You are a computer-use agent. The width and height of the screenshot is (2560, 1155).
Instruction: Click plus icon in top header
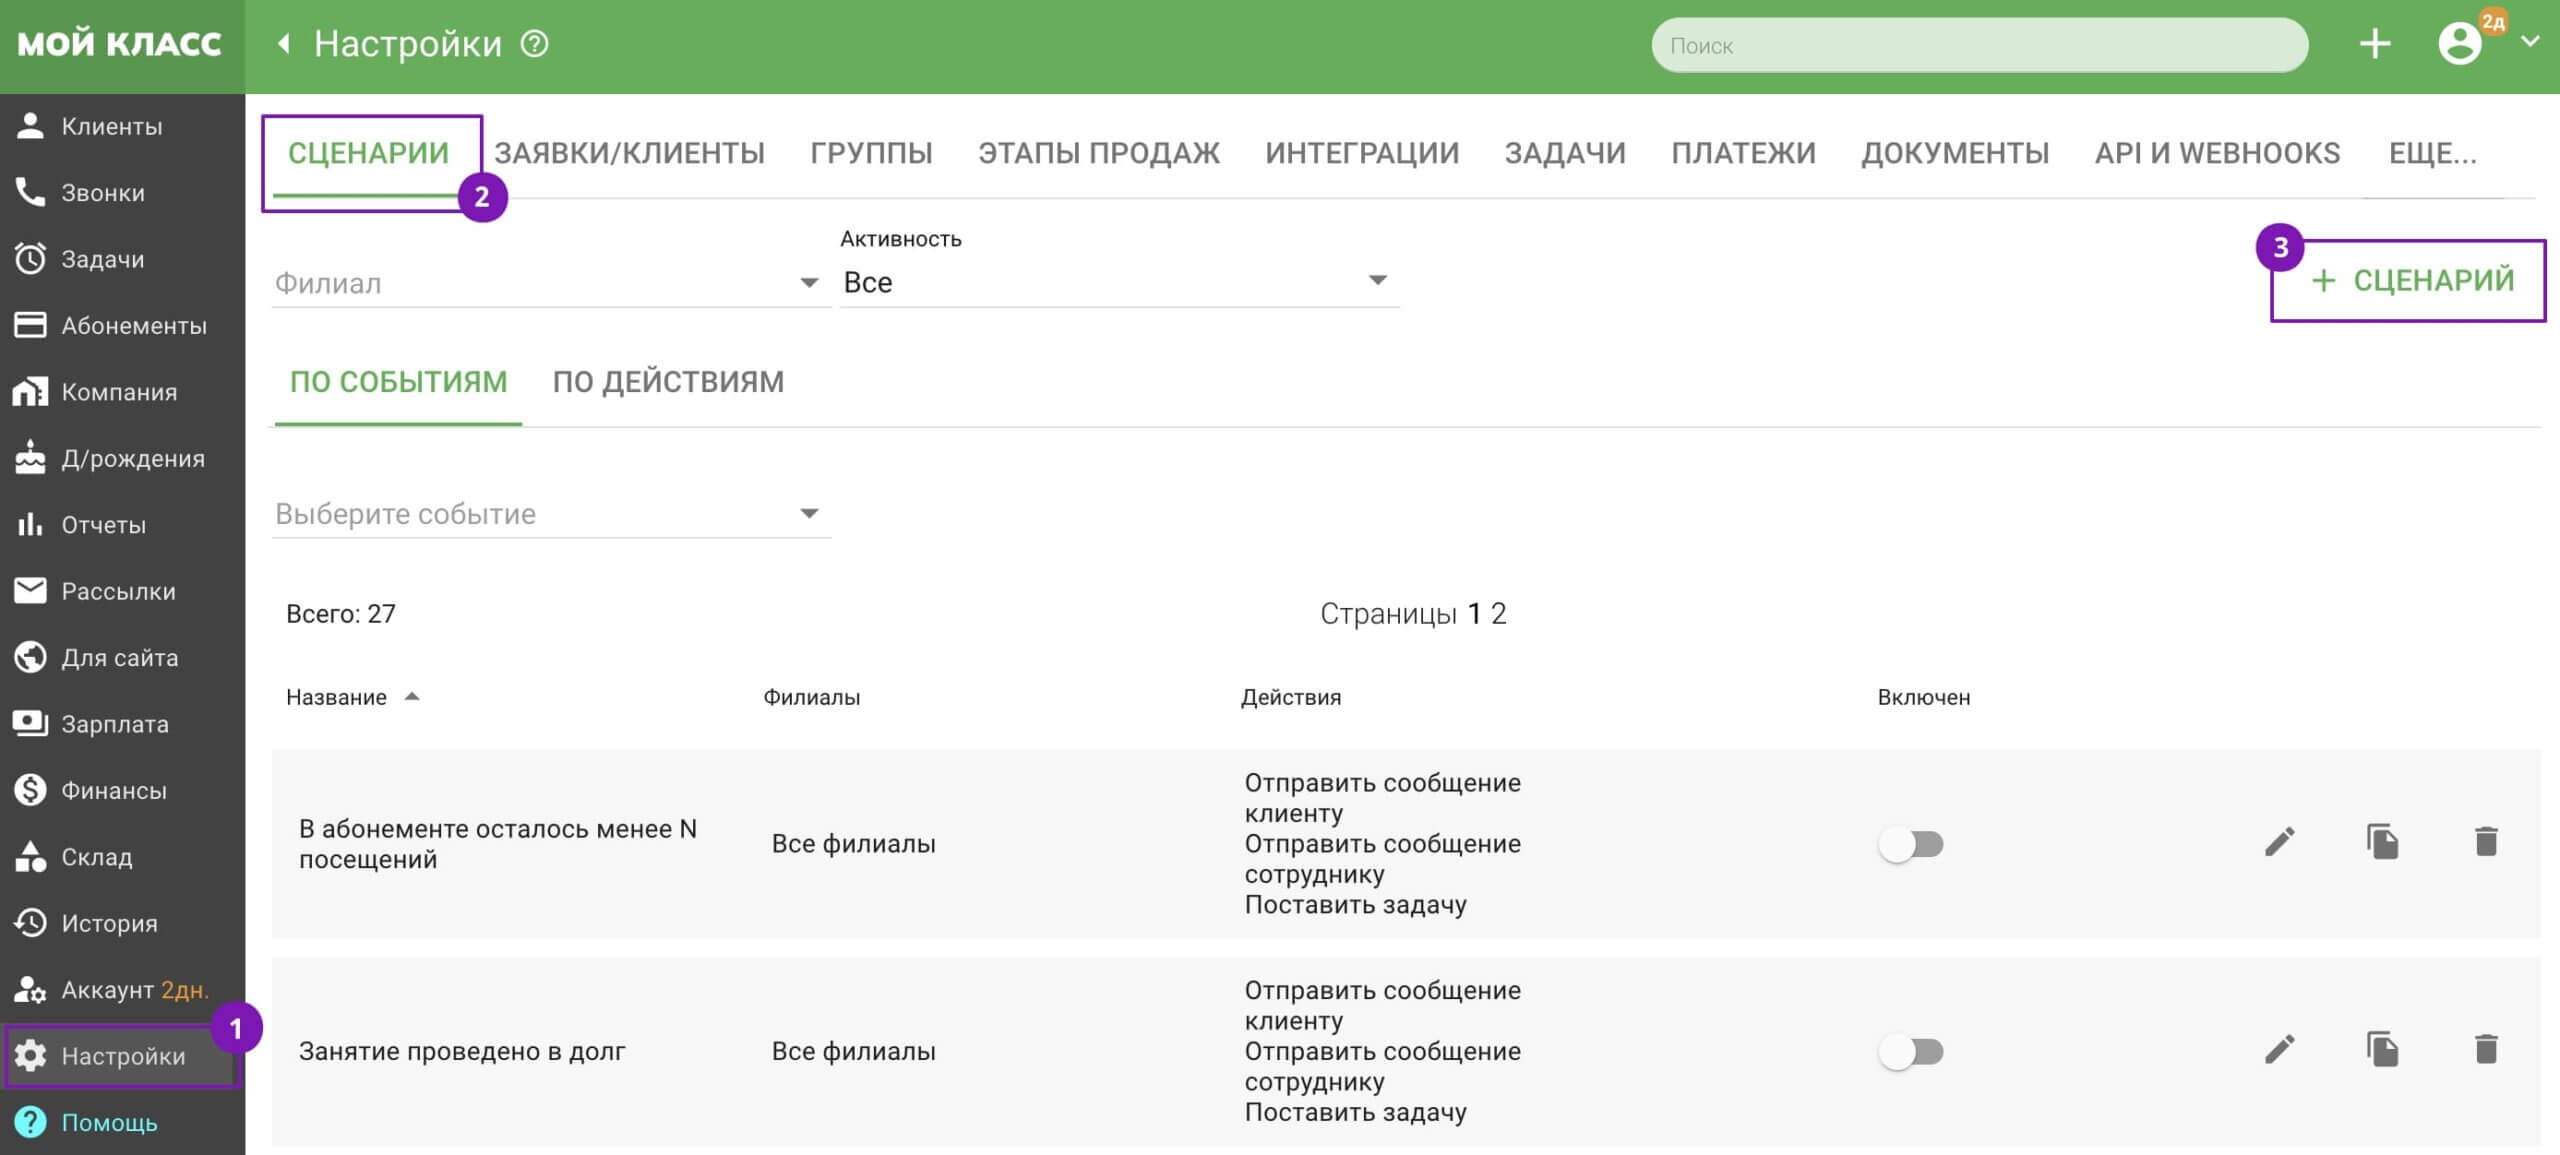coord(2375,44)
